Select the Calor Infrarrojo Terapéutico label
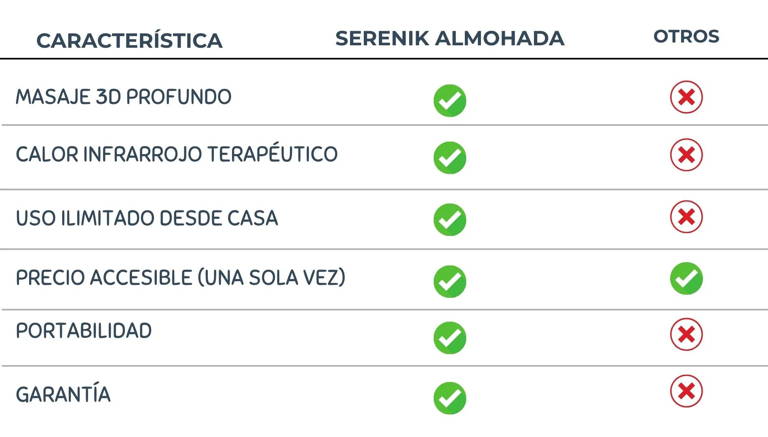Image resolution: width=768 pixels, height=437 pixels. [176, 155]
